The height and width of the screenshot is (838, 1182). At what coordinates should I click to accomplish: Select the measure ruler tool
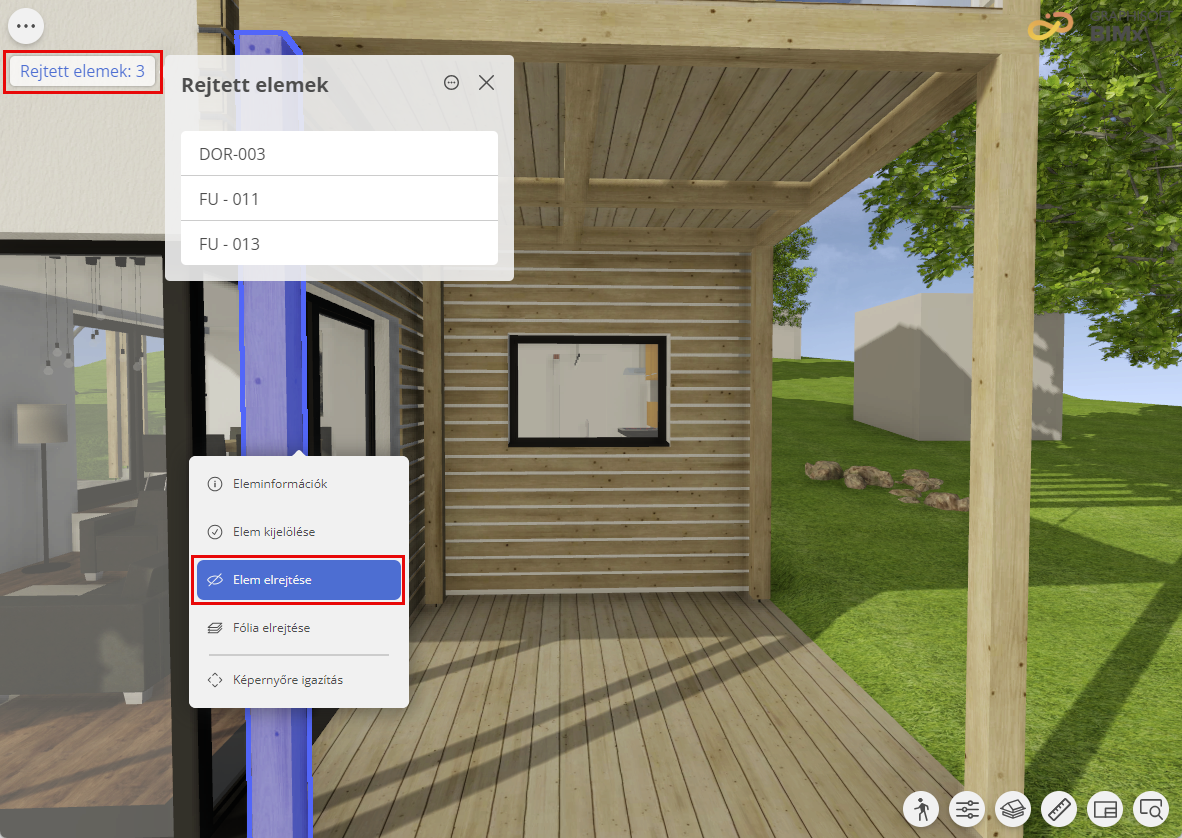click(x=1059, y=809)
